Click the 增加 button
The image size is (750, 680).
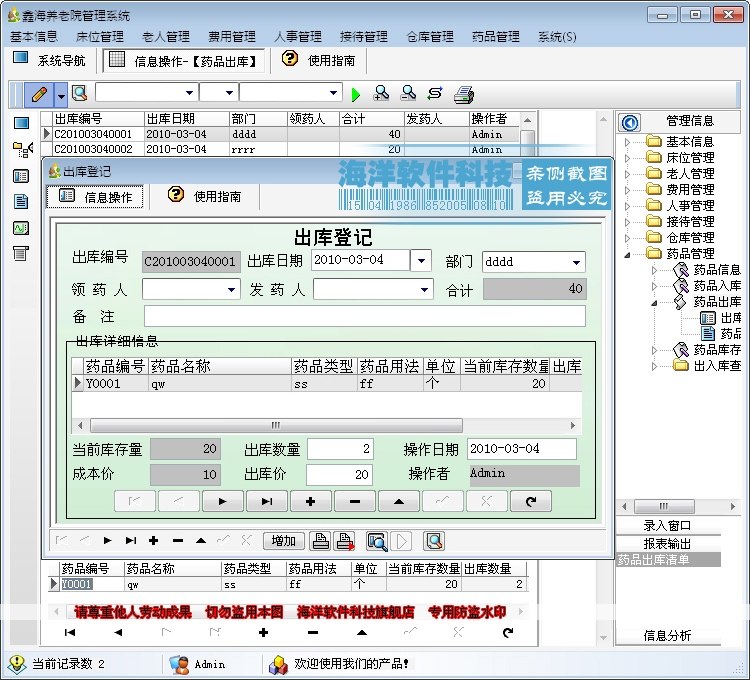[284, 541]
